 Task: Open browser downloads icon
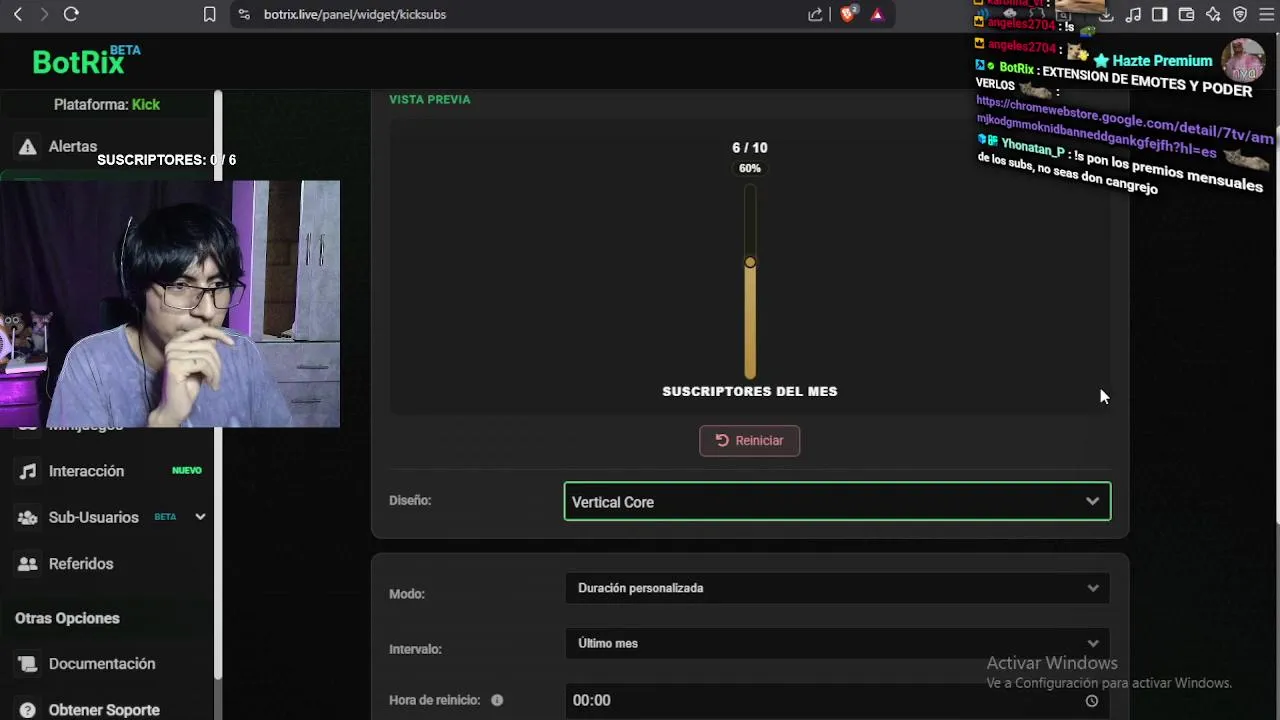pos(1106,14)
